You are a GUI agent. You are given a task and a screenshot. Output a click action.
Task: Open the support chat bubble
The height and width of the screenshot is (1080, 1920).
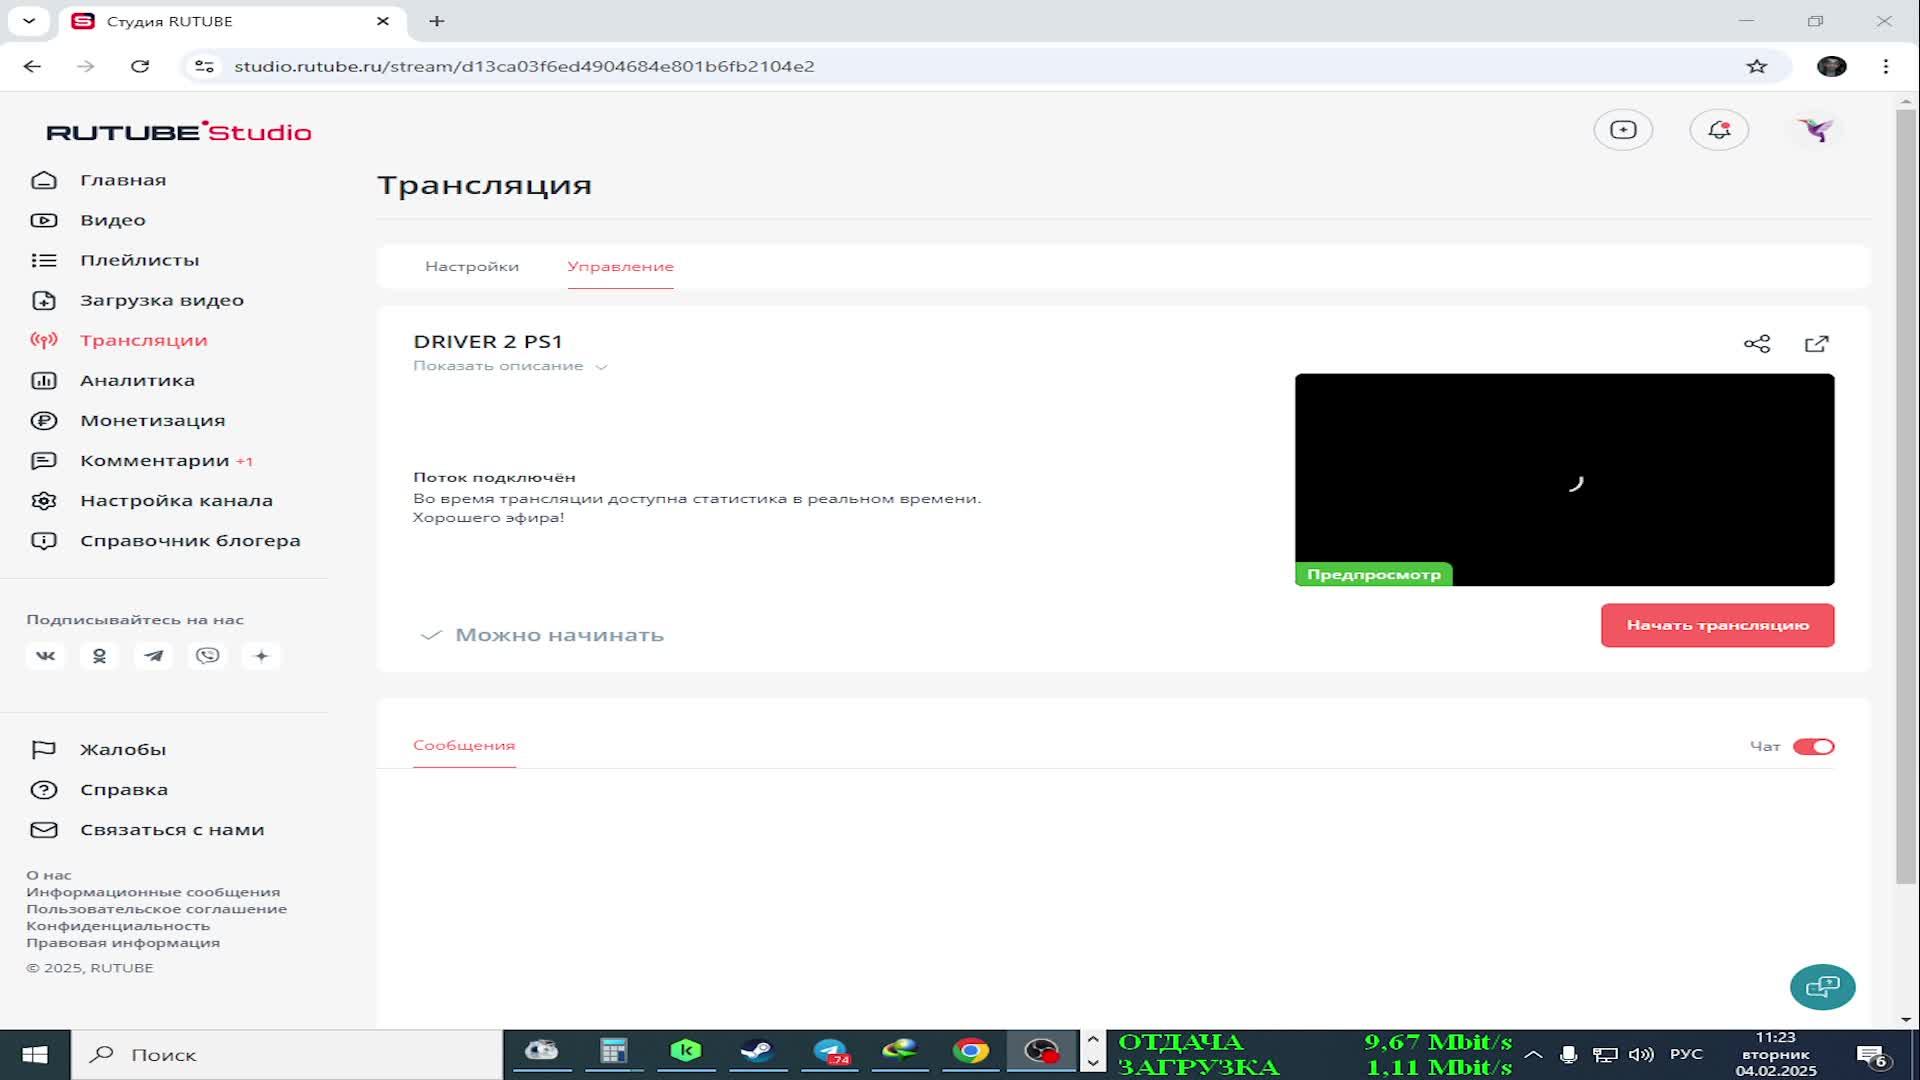[x=1822, y=987]
